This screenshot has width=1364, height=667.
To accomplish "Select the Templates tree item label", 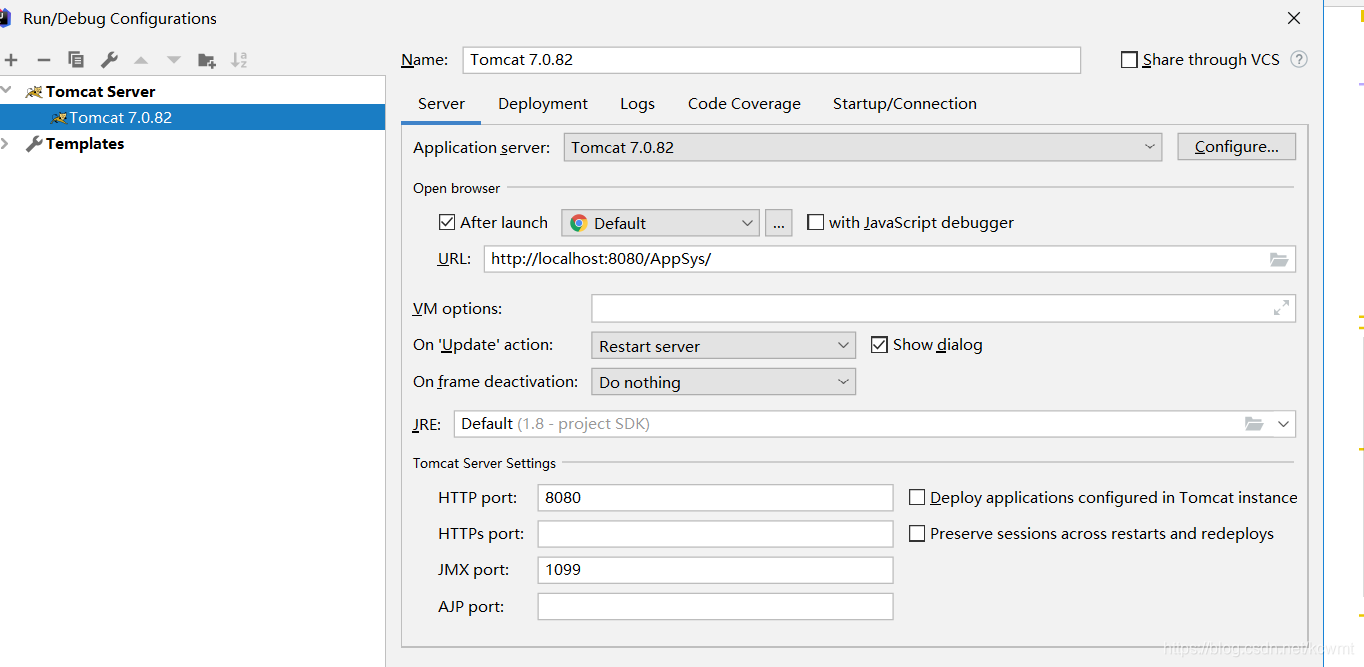I will click(85, 144).
